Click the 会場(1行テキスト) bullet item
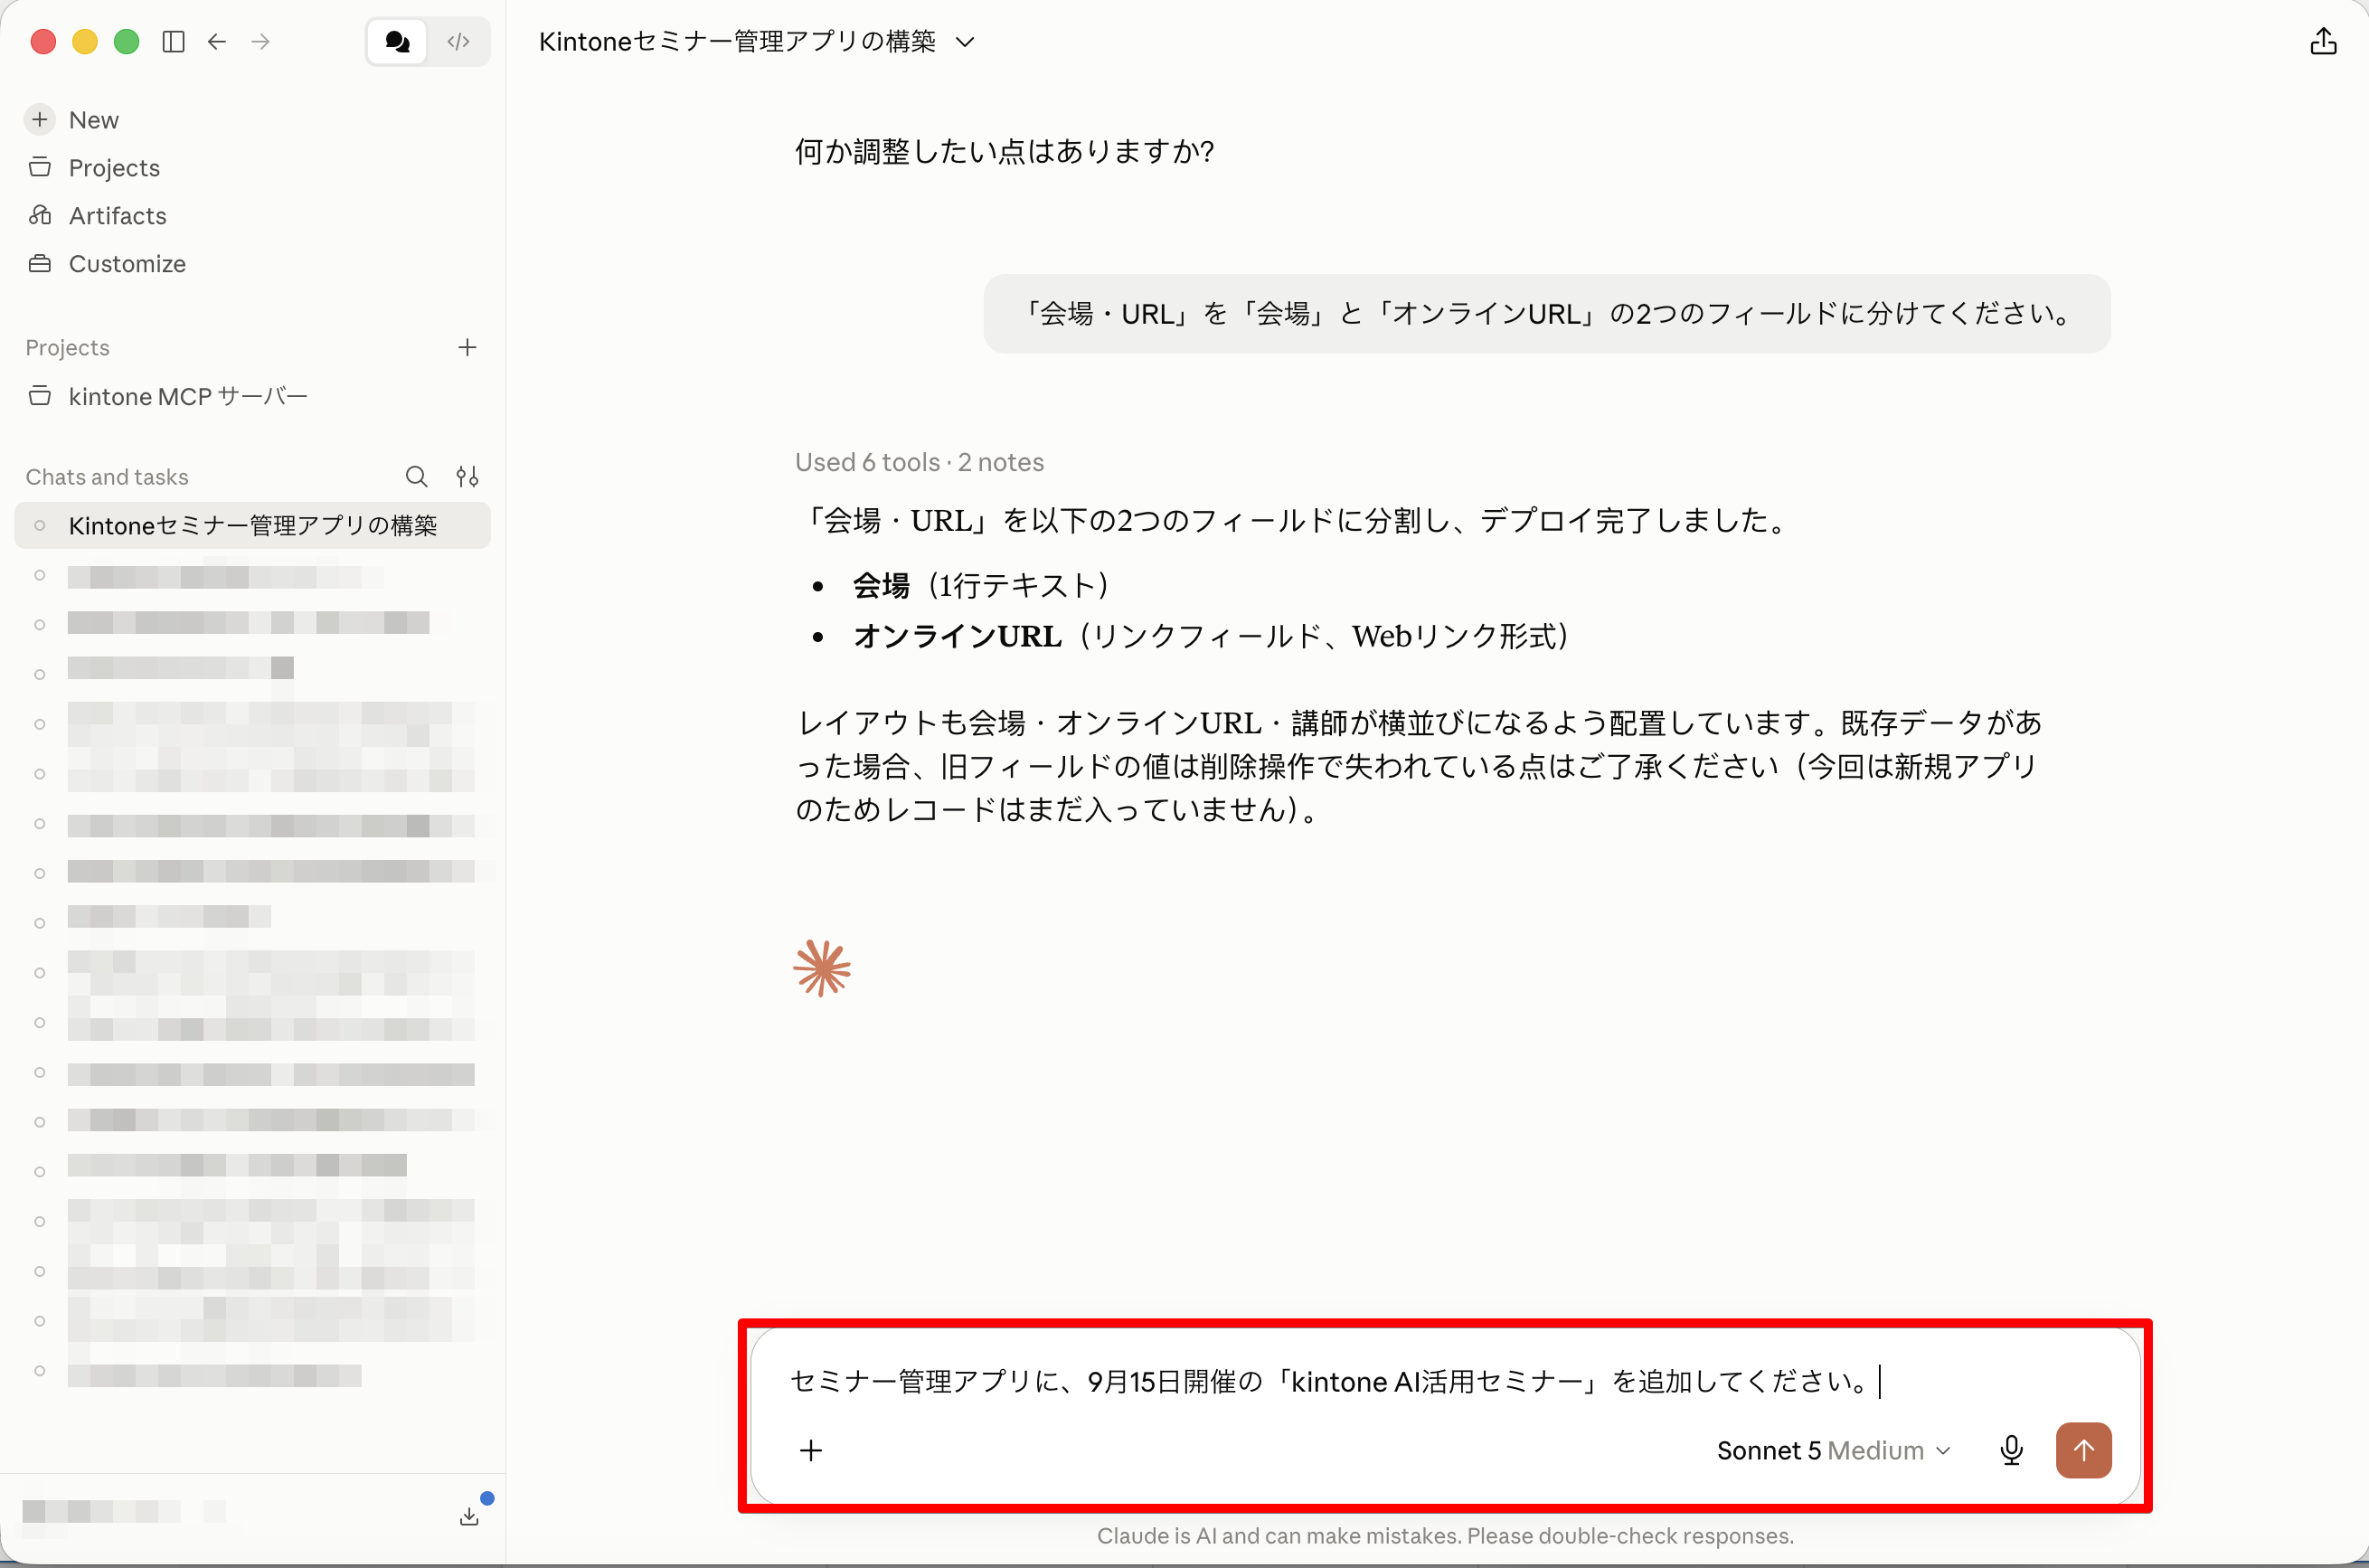 click(x=981, y=586)
